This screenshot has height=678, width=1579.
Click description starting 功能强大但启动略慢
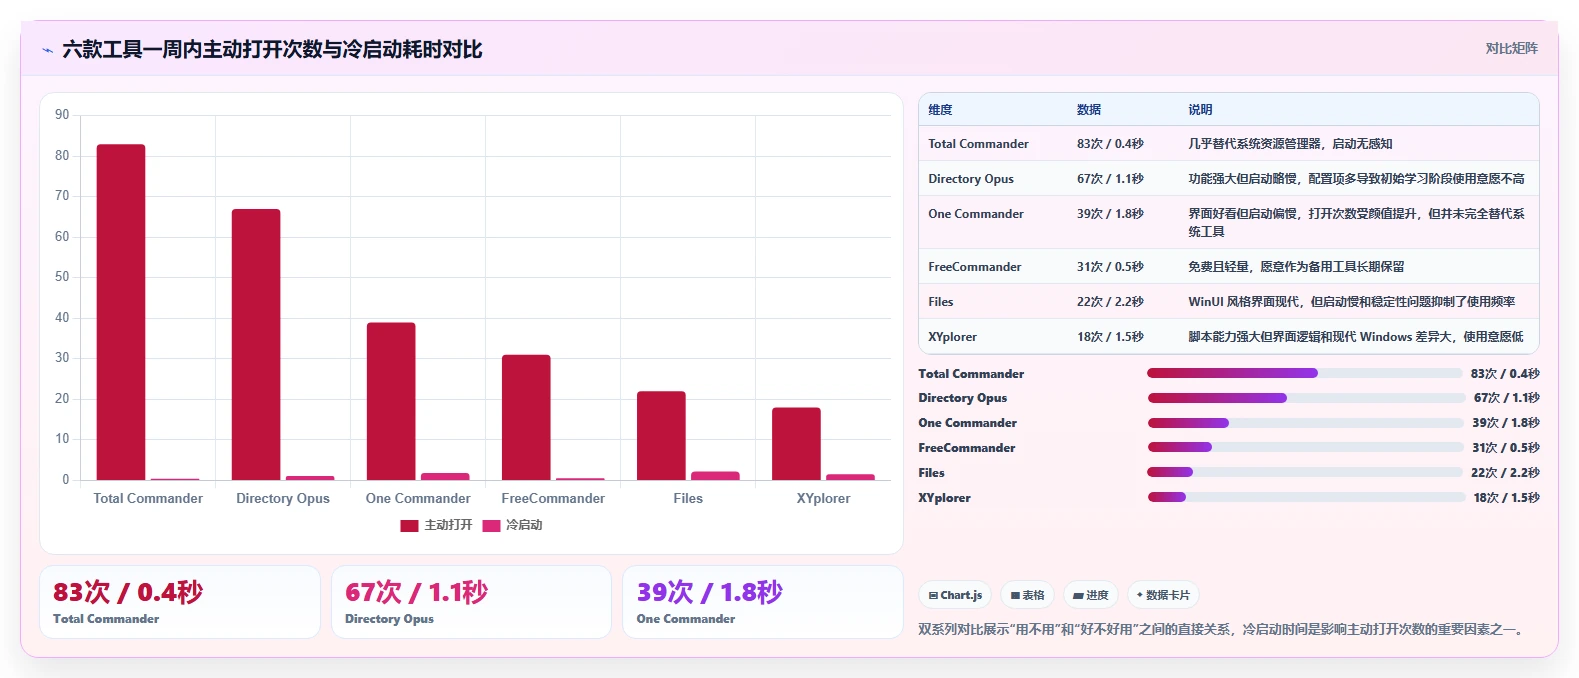click(x=1356, y=179)
